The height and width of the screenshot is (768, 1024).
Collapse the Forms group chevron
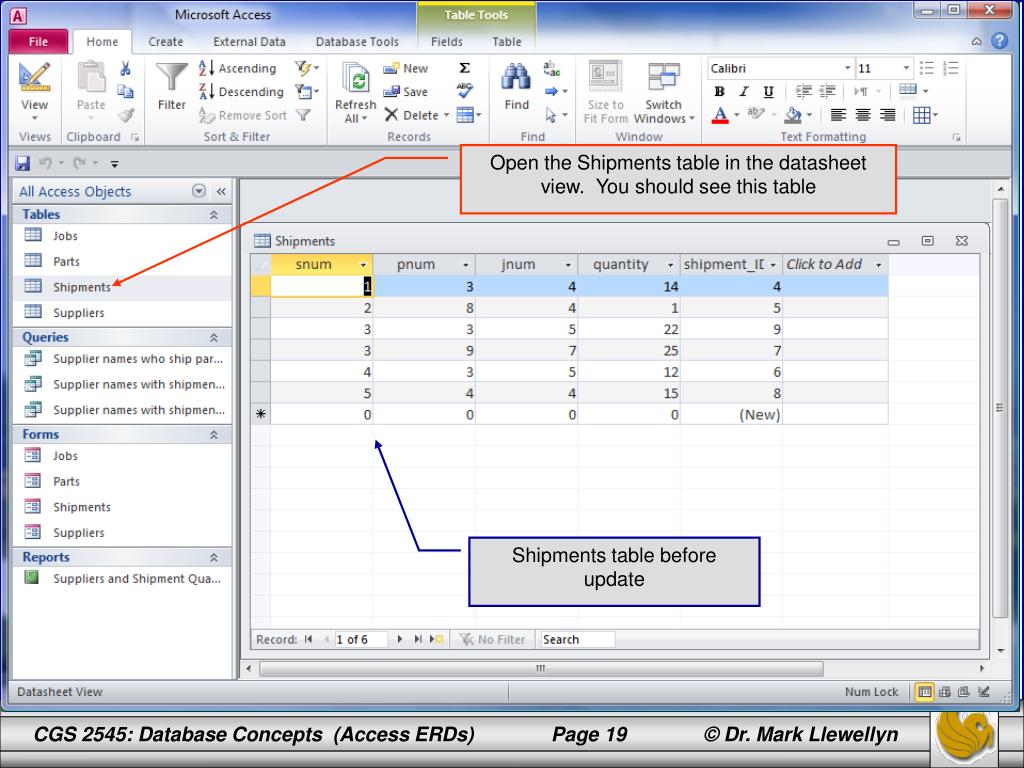coord(214,435)
